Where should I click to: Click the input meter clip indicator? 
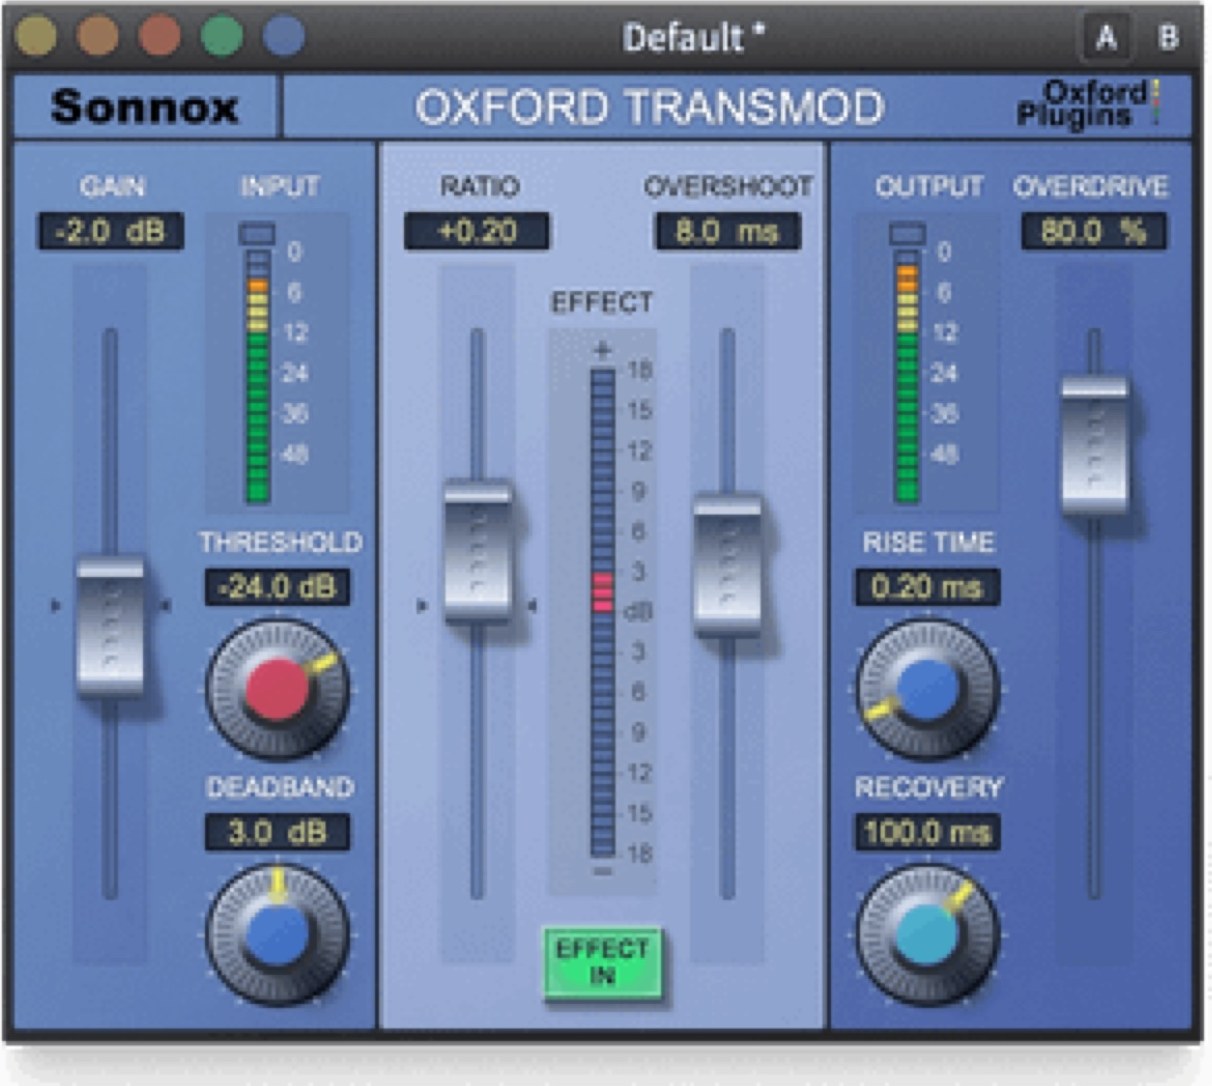point(257,234)
